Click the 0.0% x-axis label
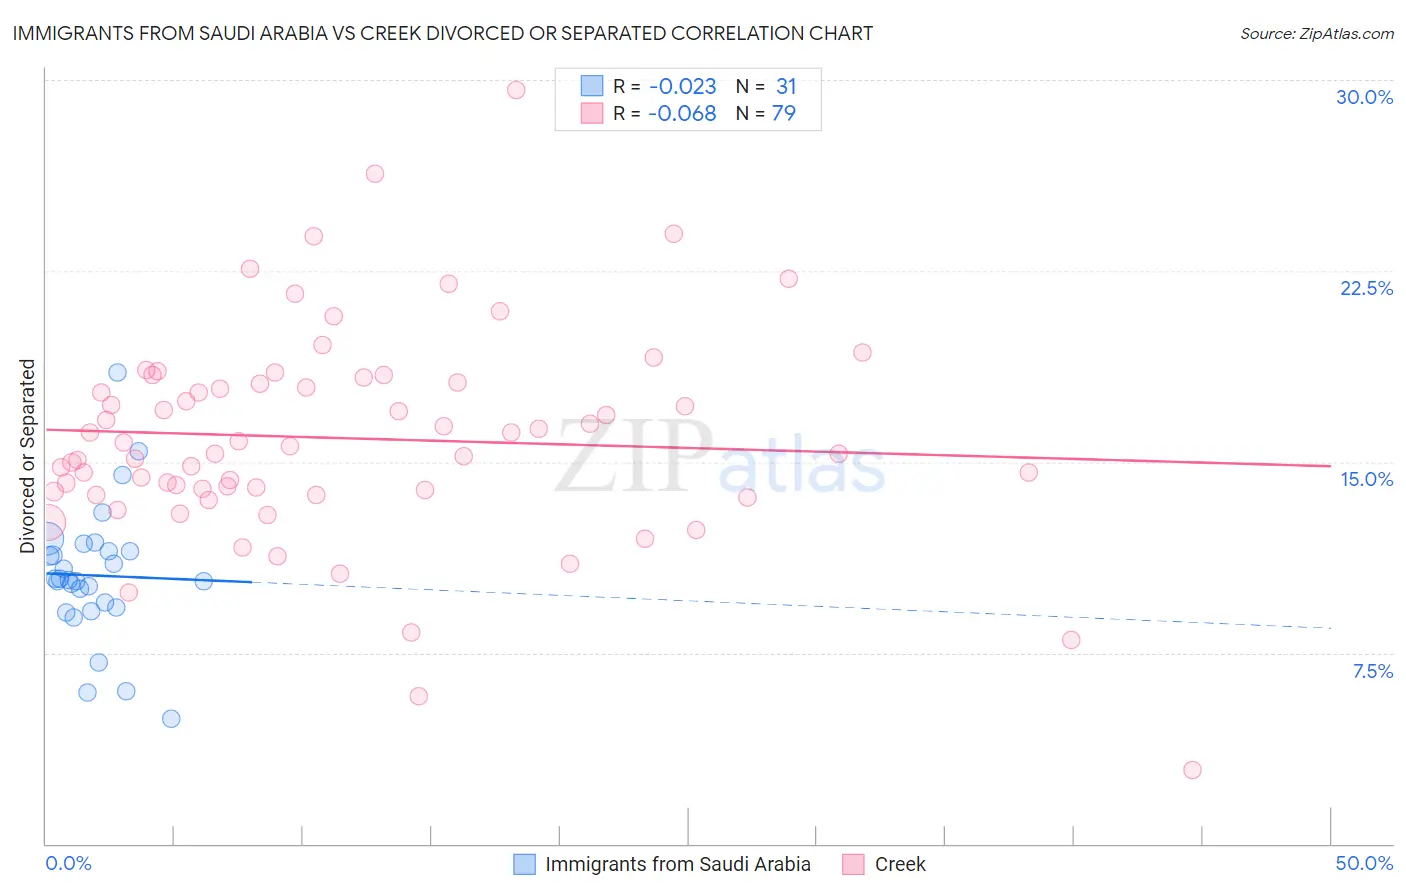Image resolution: width=1406 pixels, height=892 pixels. pos(68,863)
